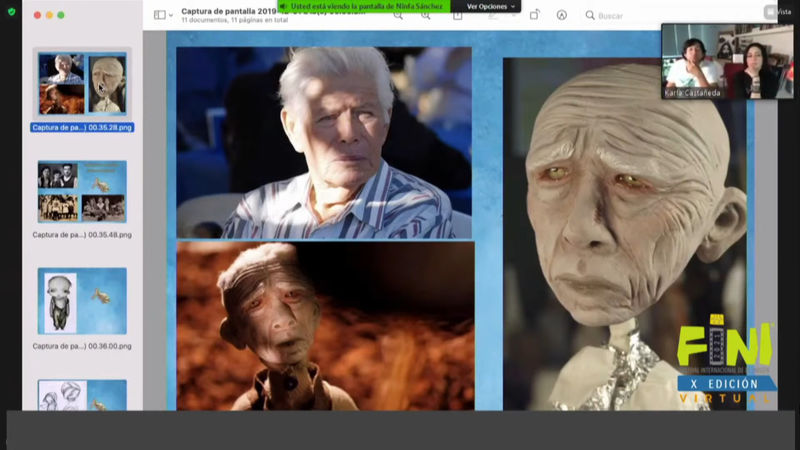This screenshot has height=450, width=800.
Task: Click the label 'Captura de pa...) 00.35.48.png'
Action: tap(82, 235)
